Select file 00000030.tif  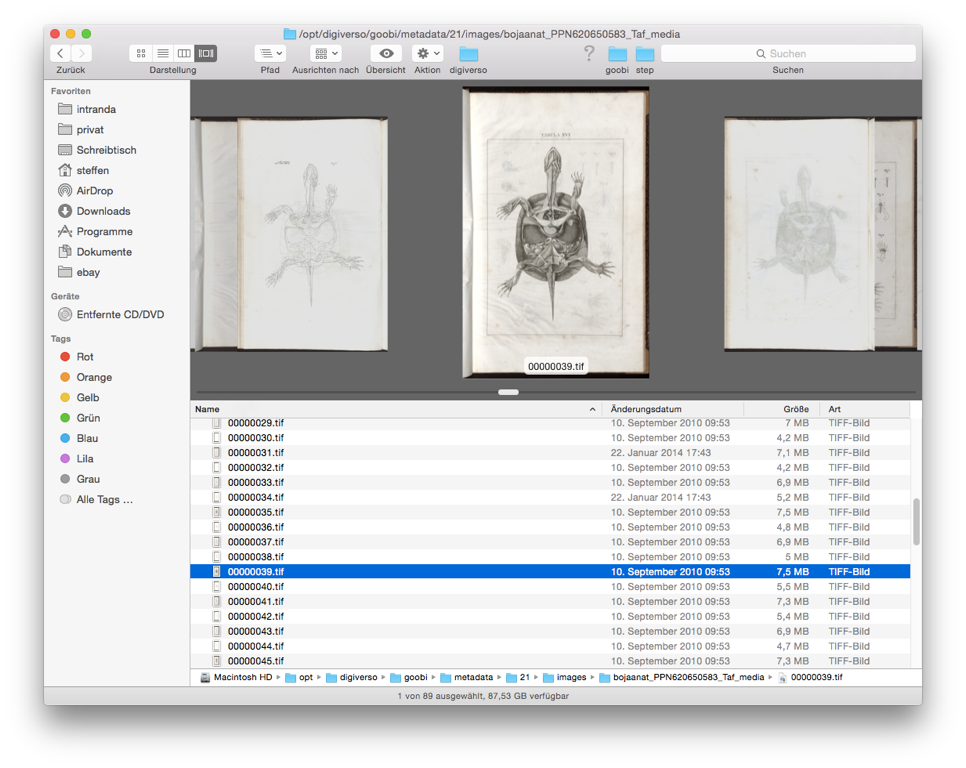coord(550,438)
